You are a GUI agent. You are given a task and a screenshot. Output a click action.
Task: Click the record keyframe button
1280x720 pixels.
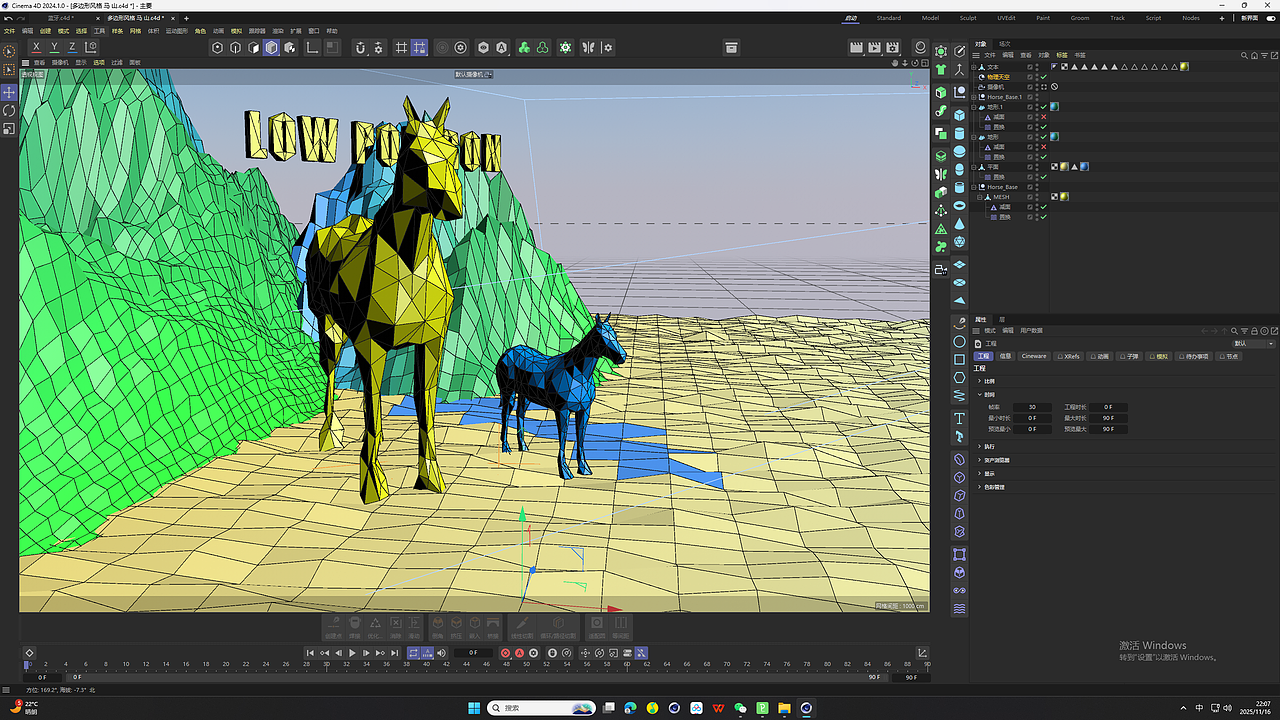tap(505, 653)
